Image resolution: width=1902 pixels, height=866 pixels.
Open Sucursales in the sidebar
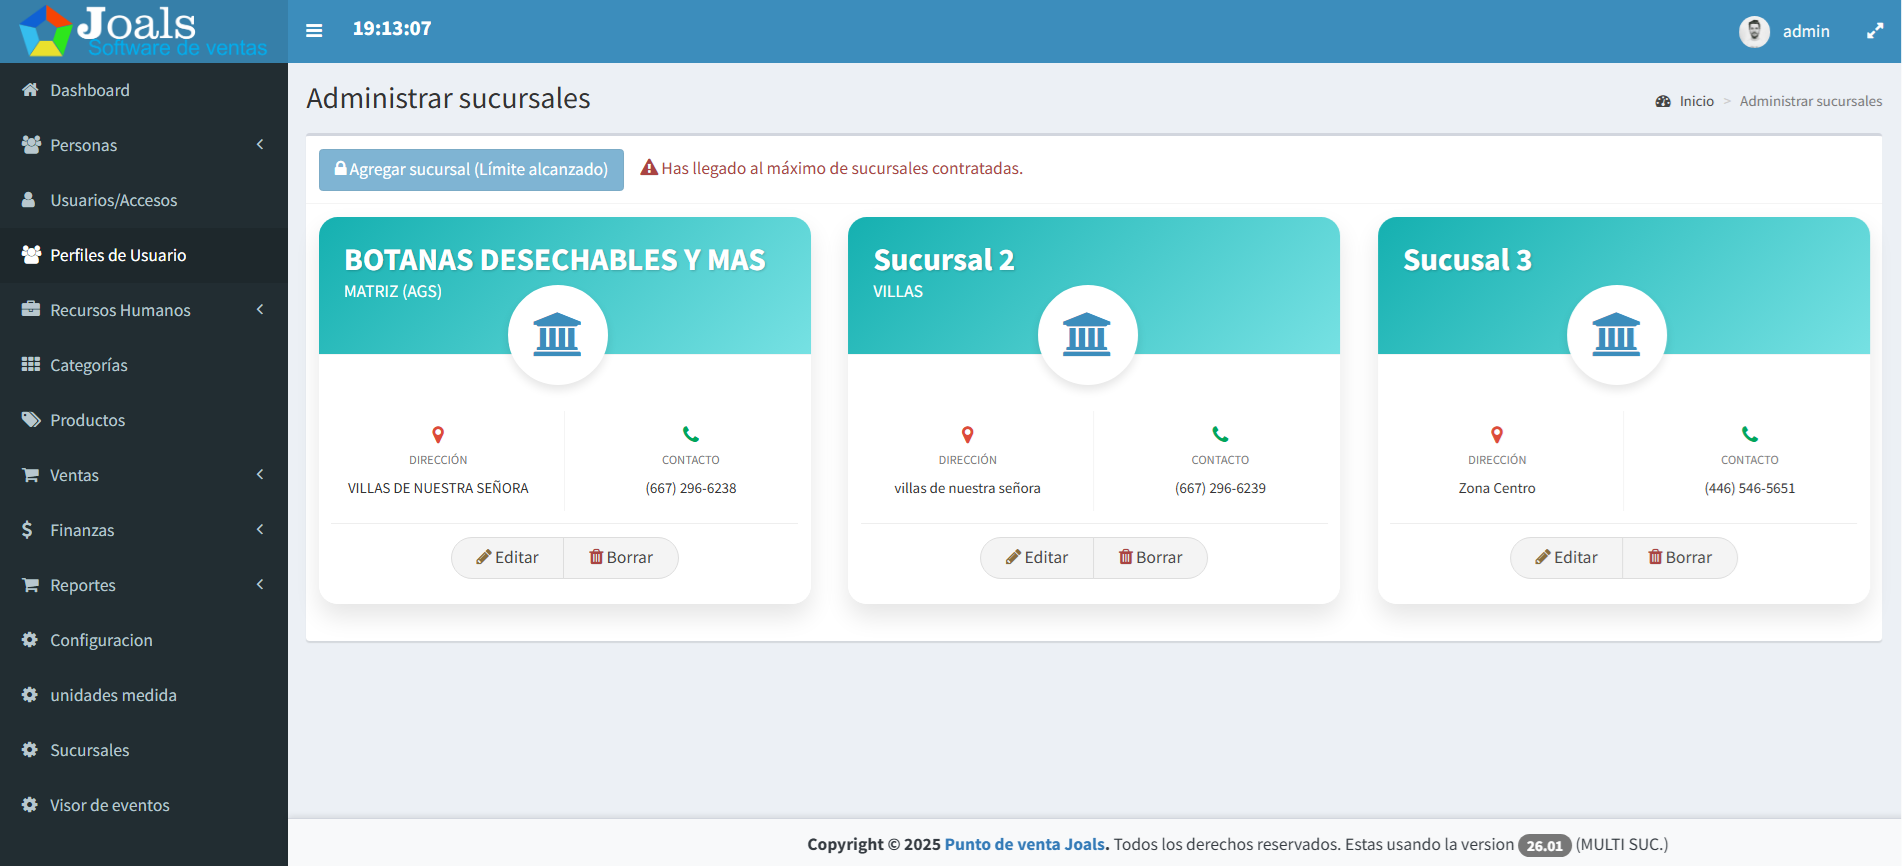pyautogui.click(x=144, y=750)
